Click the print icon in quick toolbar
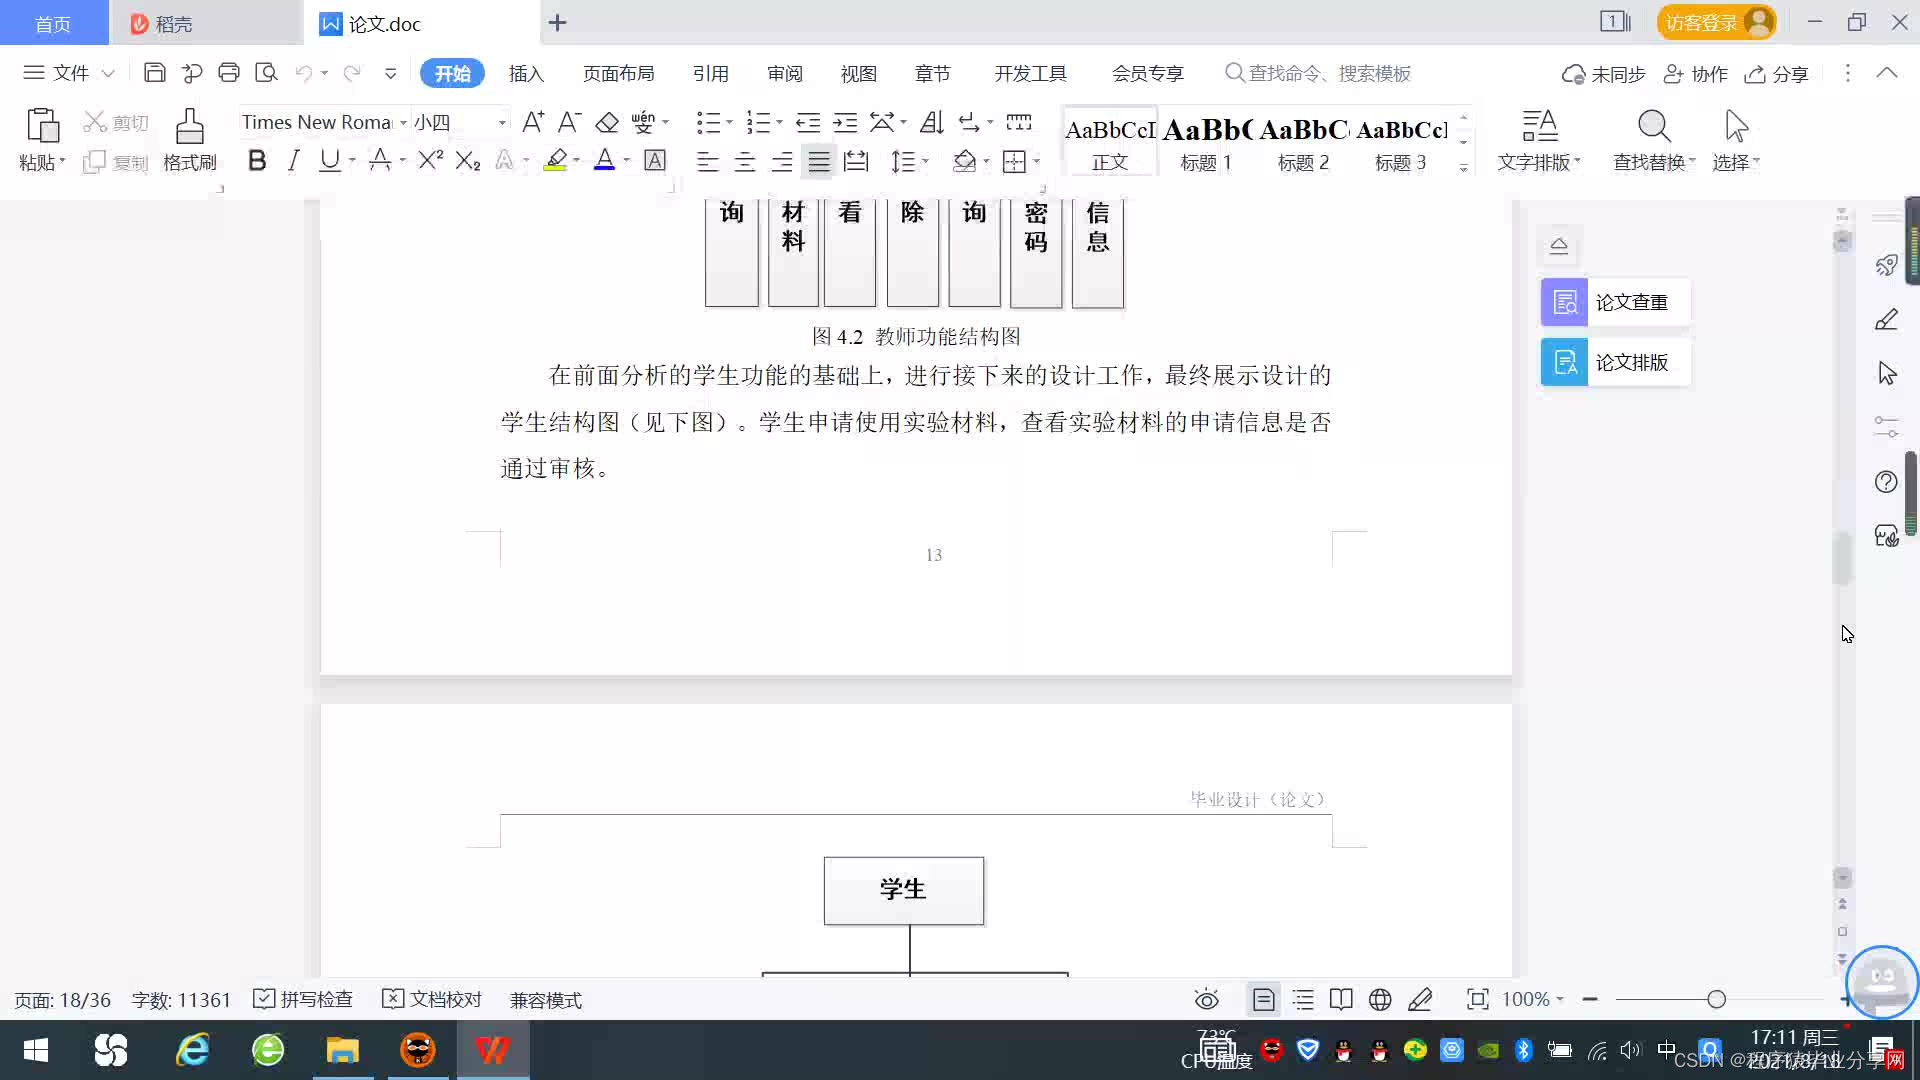Viewport: 1920px width, 1080px height. coord(229,73)
